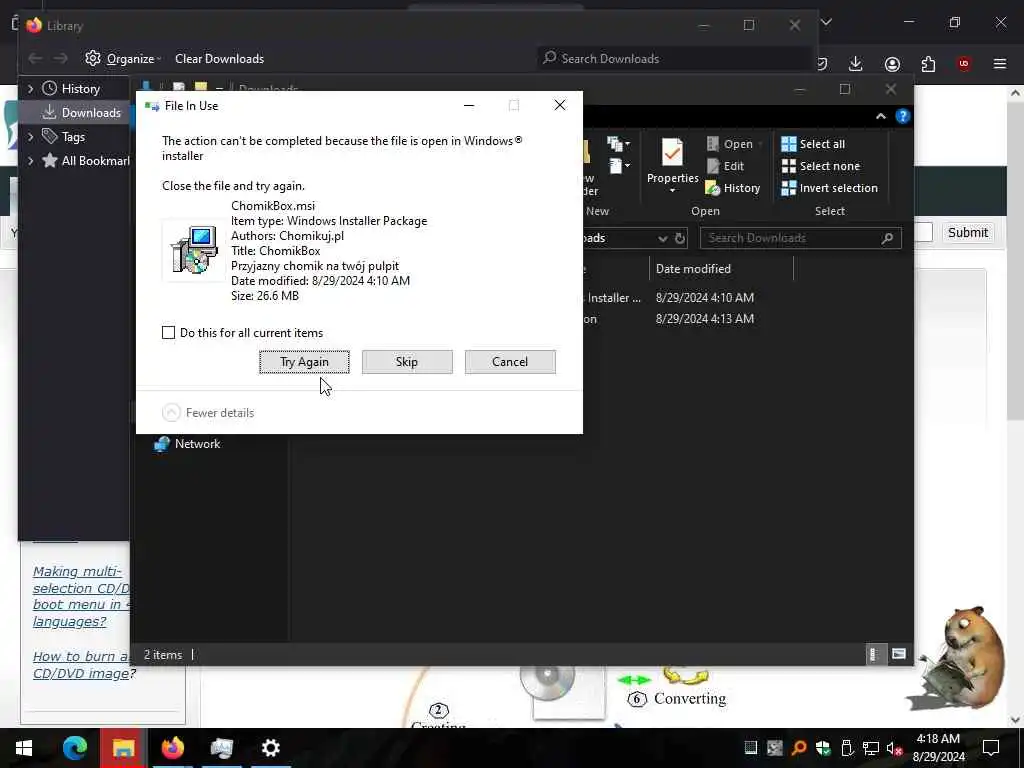Click Select all in Explorer ribbon
The image size is (1024, 768).
[x=813, y=144]
